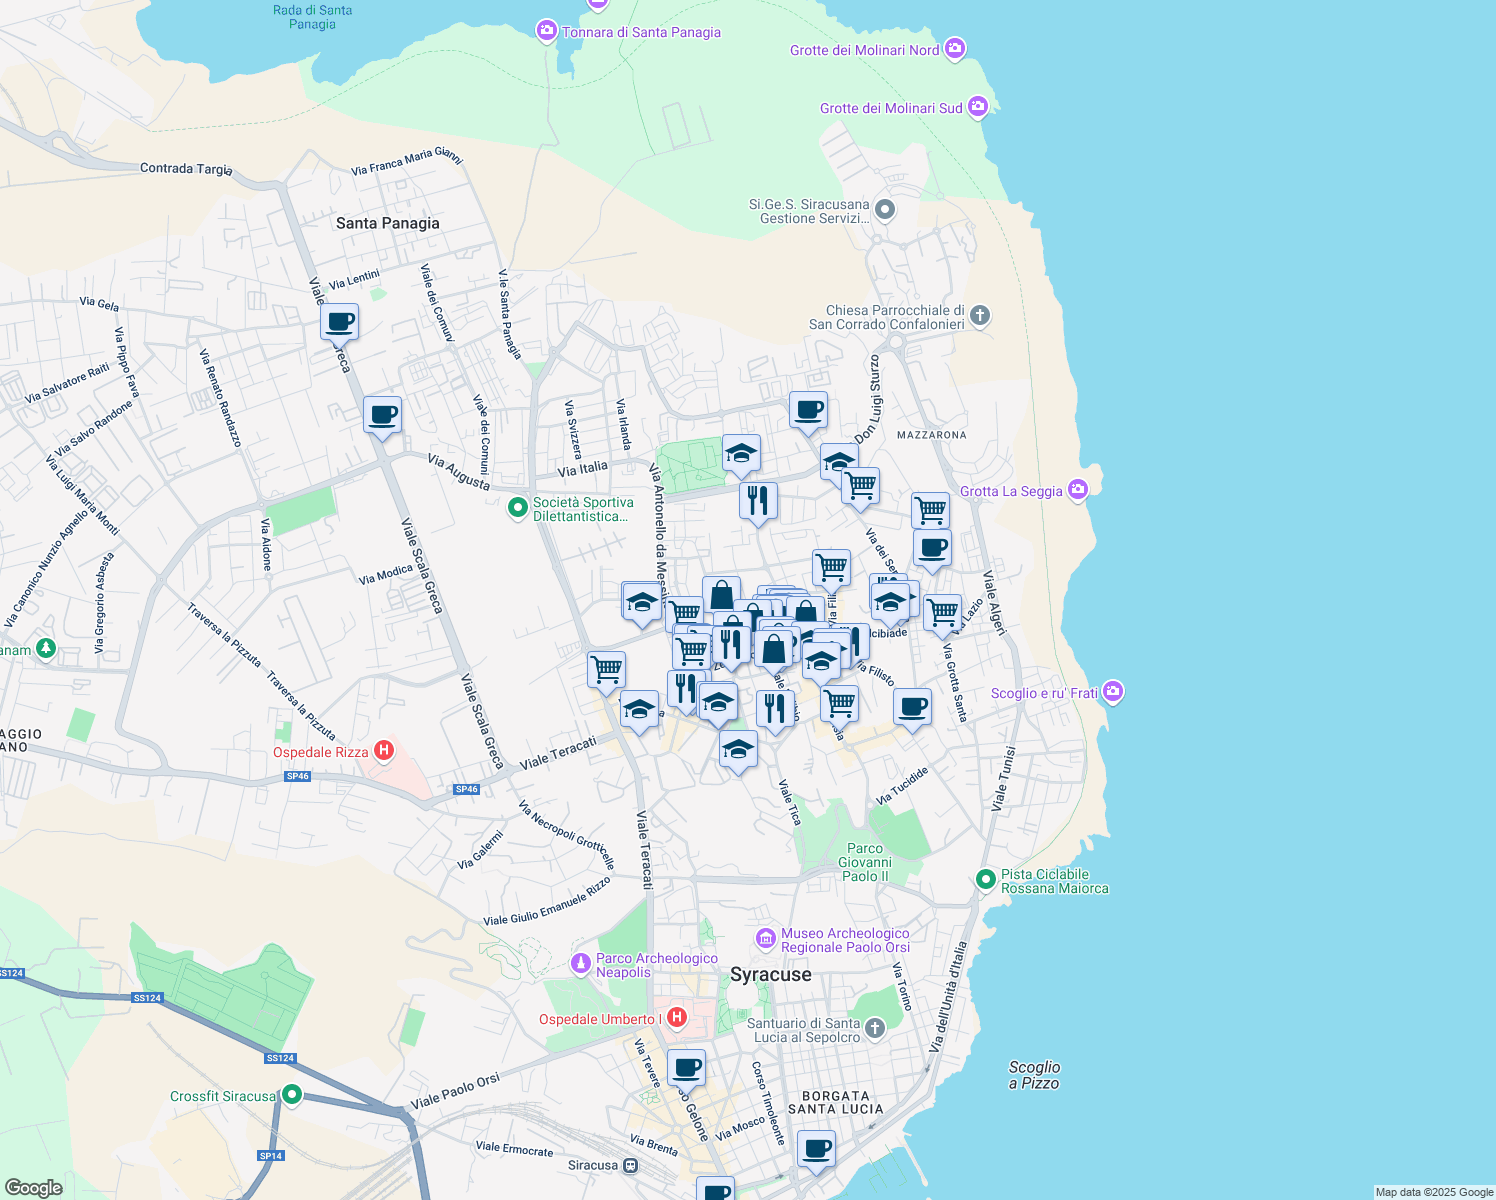Click the MAZZARONA district label

[932, 435]
